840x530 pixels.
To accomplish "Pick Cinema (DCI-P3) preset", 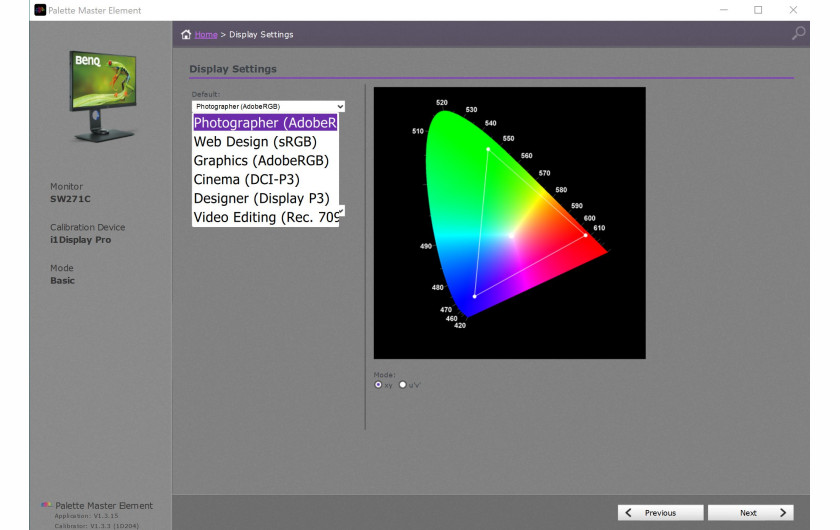I will [x=265, y=179].
